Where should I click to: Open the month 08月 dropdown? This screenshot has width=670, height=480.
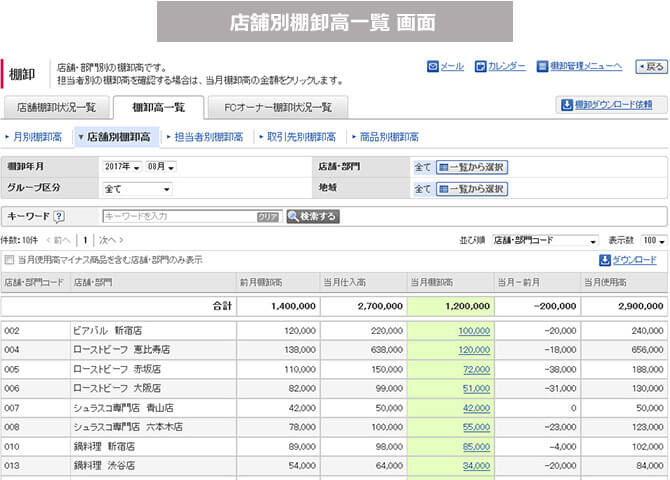pyautogui.click(x=158, y=167)
